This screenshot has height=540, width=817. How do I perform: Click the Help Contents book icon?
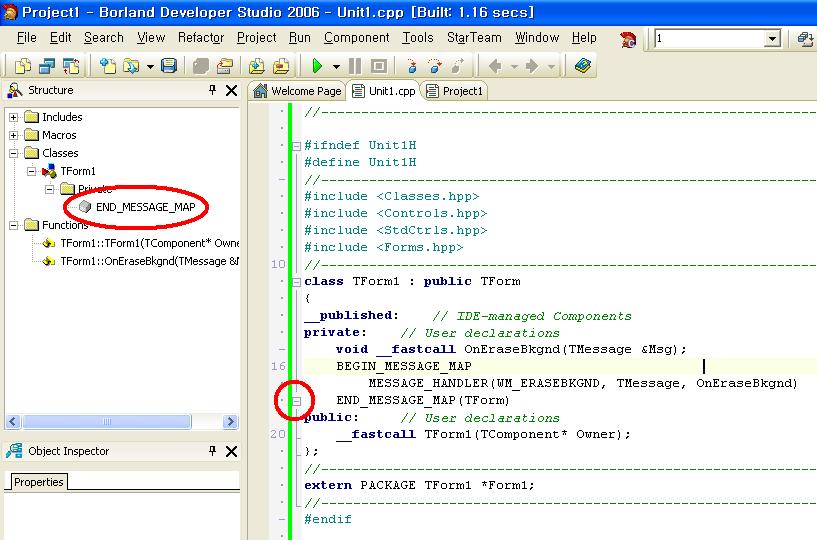click(583, 66)
